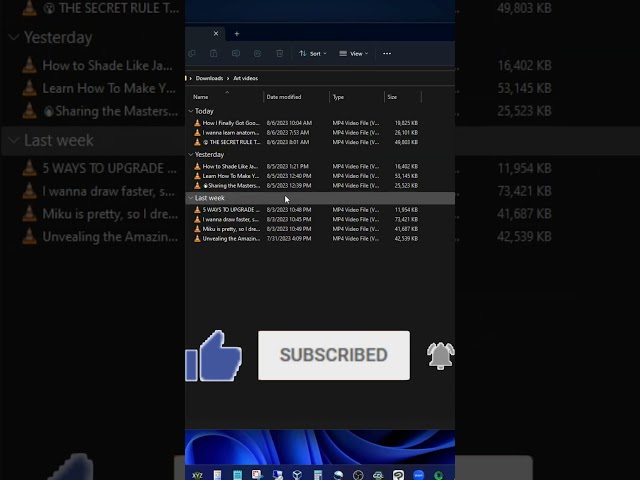Click the Share icon in the Explorer toolbar
Image resolution: width=640 pixels, height=480 pixels.
tap(258, 53)
